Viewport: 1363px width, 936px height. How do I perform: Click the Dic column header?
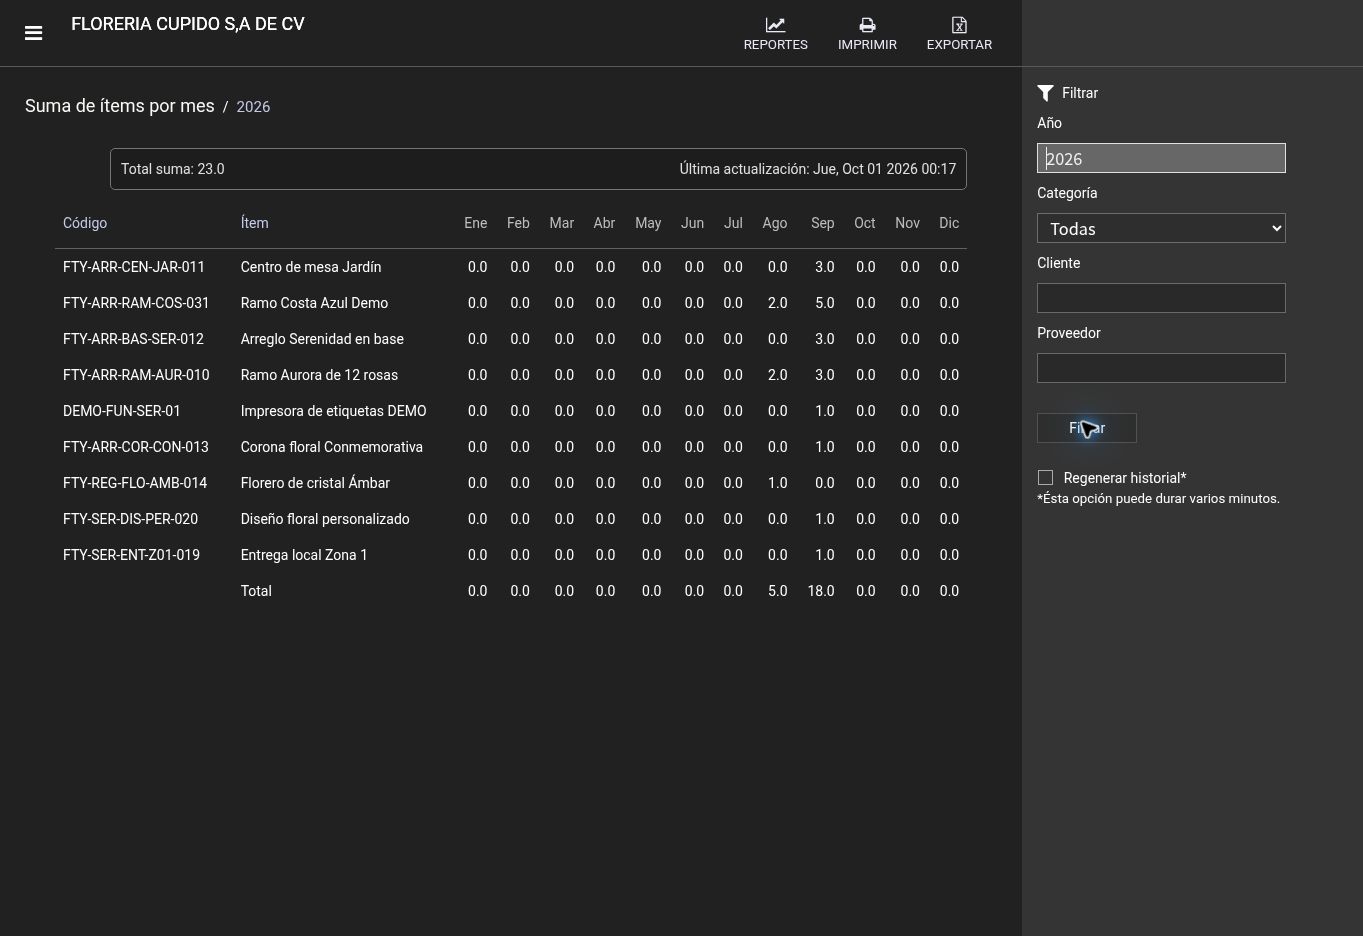click(949, 223)
